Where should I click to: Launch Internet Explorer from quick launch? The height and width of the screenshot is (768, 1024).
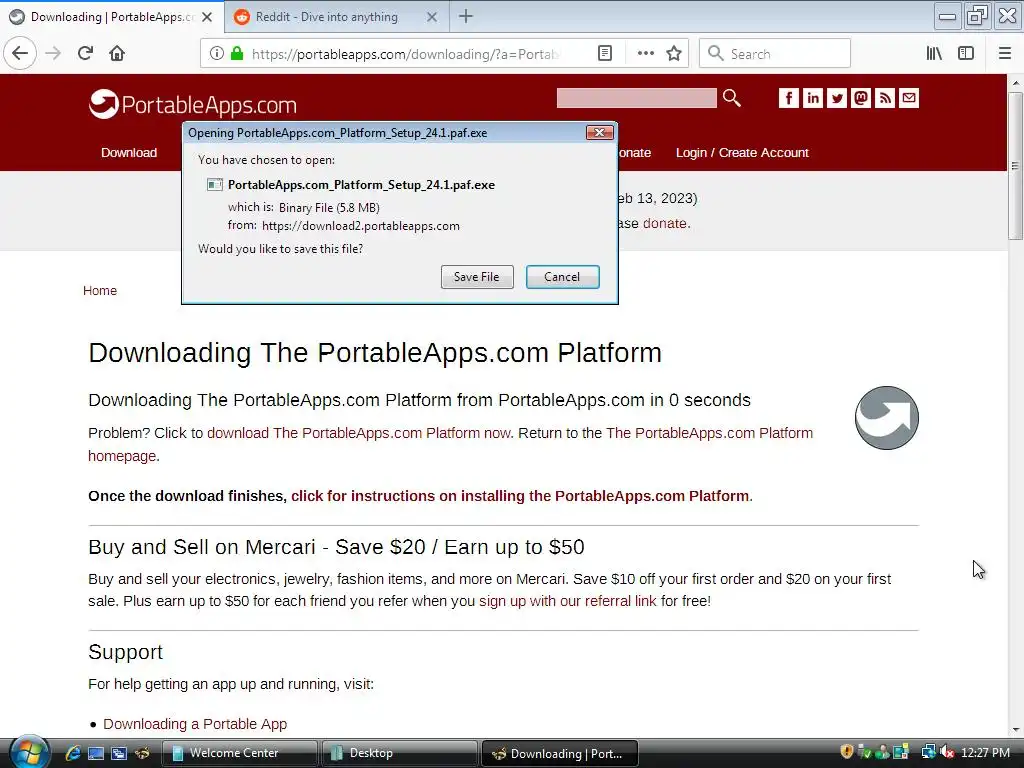[x=72, y=753]
